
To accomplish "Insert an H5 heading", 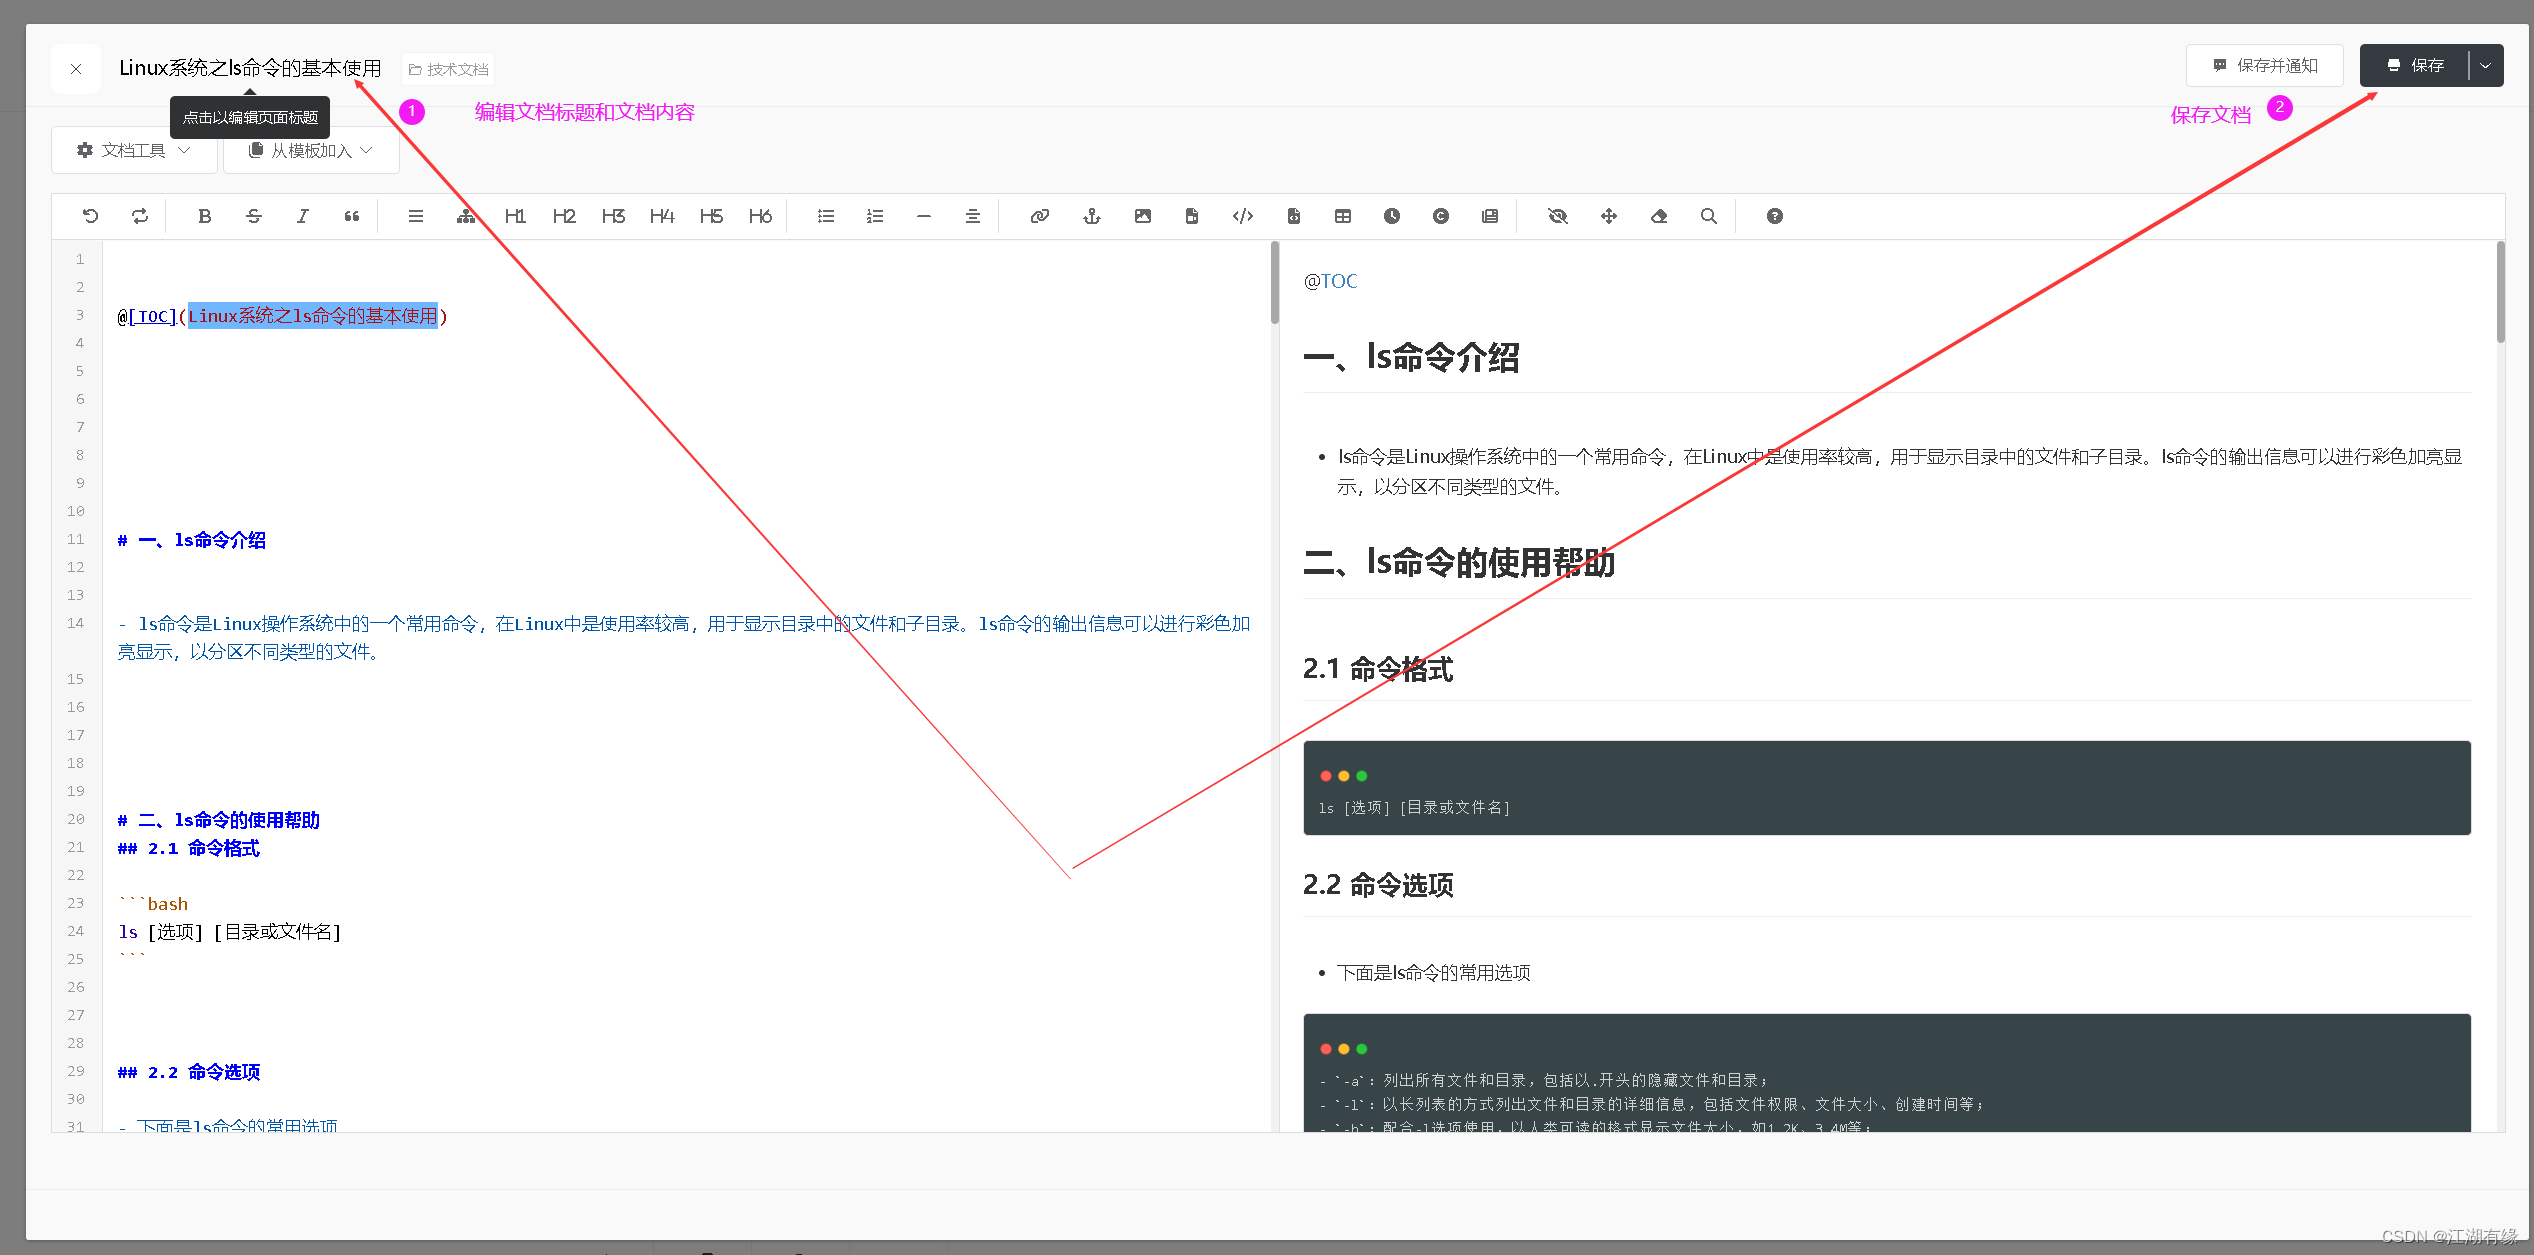I will (x=711, y=216).
